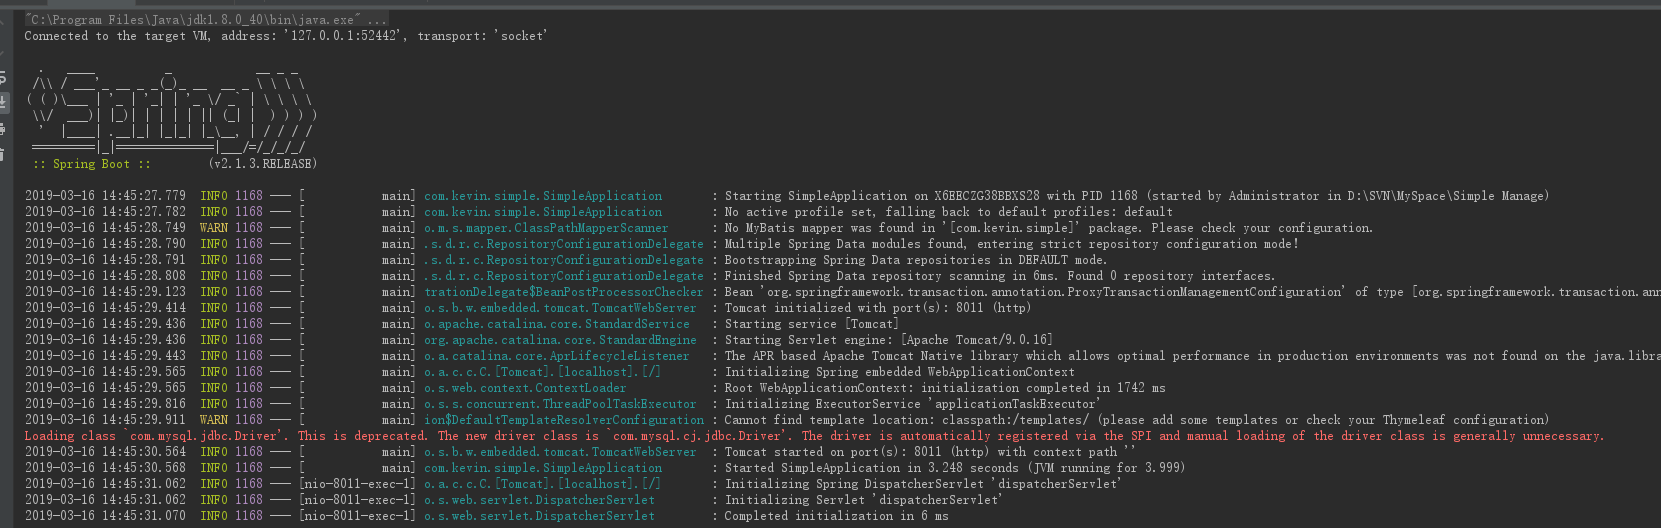Viewport: 1661px width, 528px height.
Task: Click 'Started SimpleApplication in 3.248 seconds' message
Action: (954, 468)
